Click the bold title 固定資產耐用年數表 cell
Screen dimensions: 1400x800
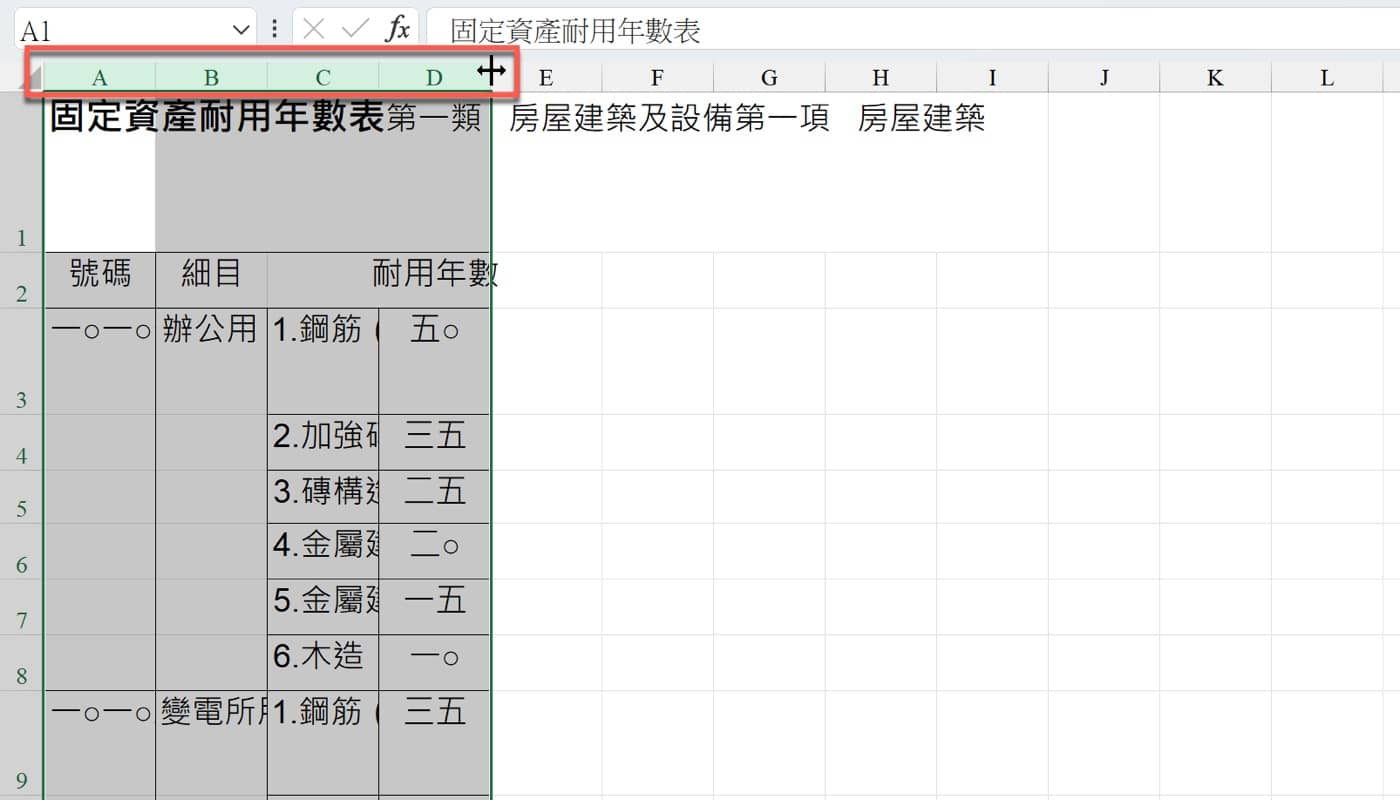[100, 172]
